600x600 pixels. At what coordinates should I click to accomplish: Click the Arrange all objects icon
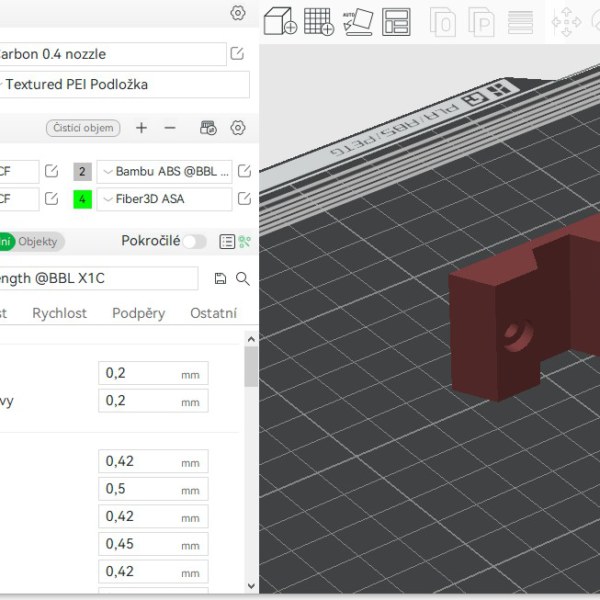(x=396, y=20)
